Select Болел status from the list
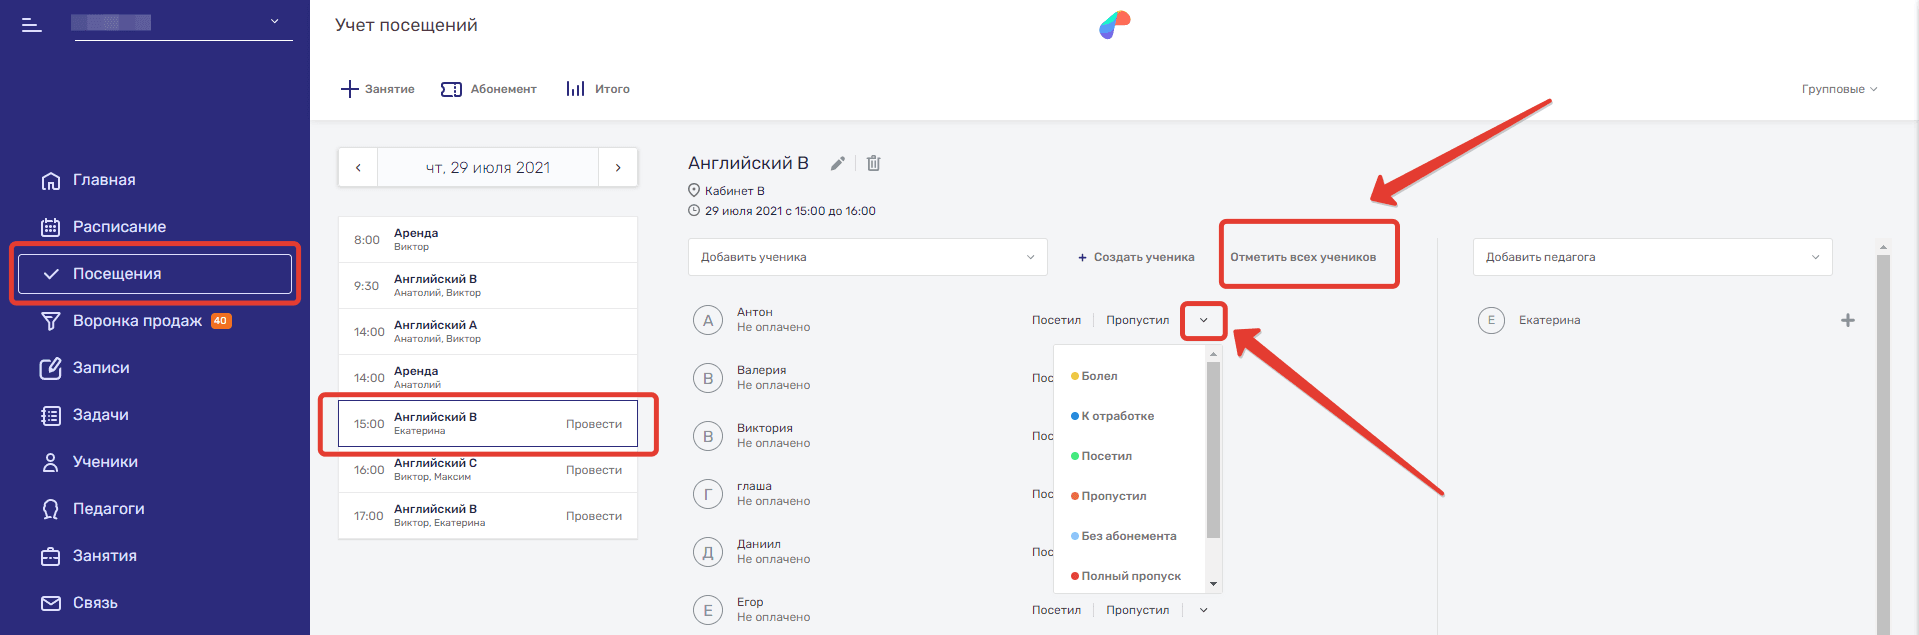 (1099, 376)
